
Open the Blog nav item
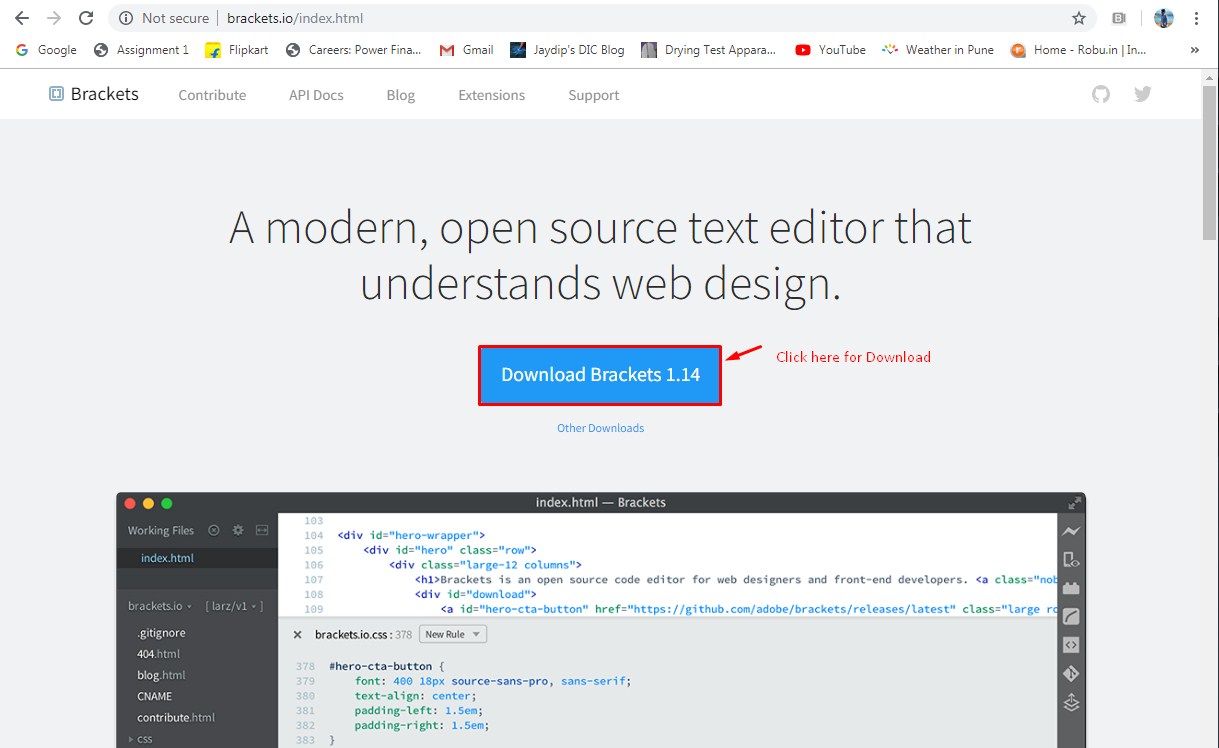[x=400, y=95]
